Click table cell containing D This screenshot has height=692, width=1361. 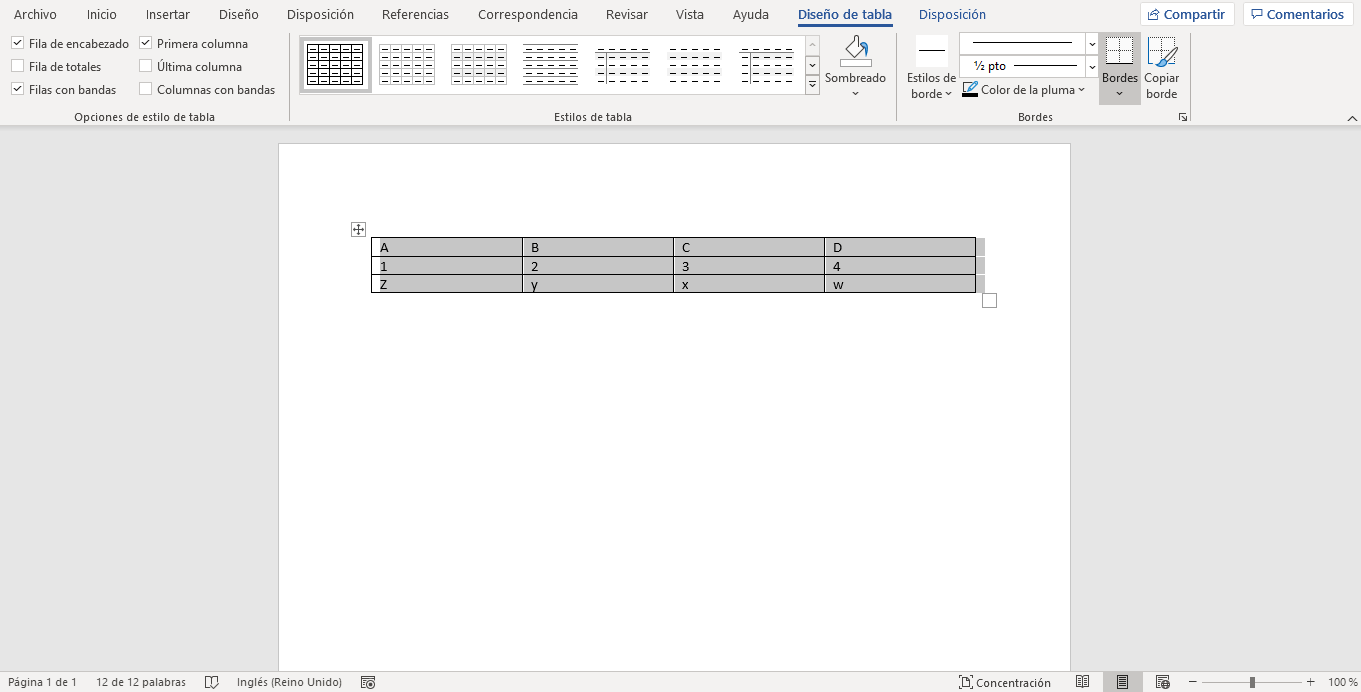(900, 247)
